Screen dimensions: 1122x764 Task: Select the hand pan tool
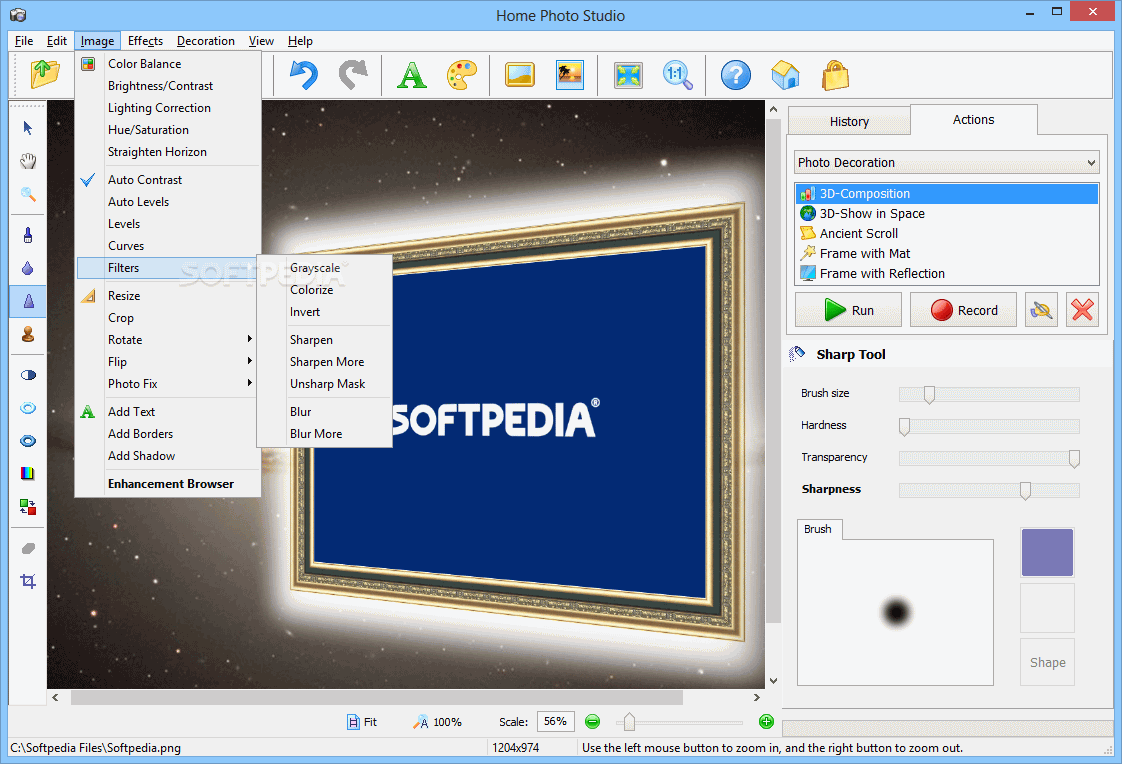(28, 161)
